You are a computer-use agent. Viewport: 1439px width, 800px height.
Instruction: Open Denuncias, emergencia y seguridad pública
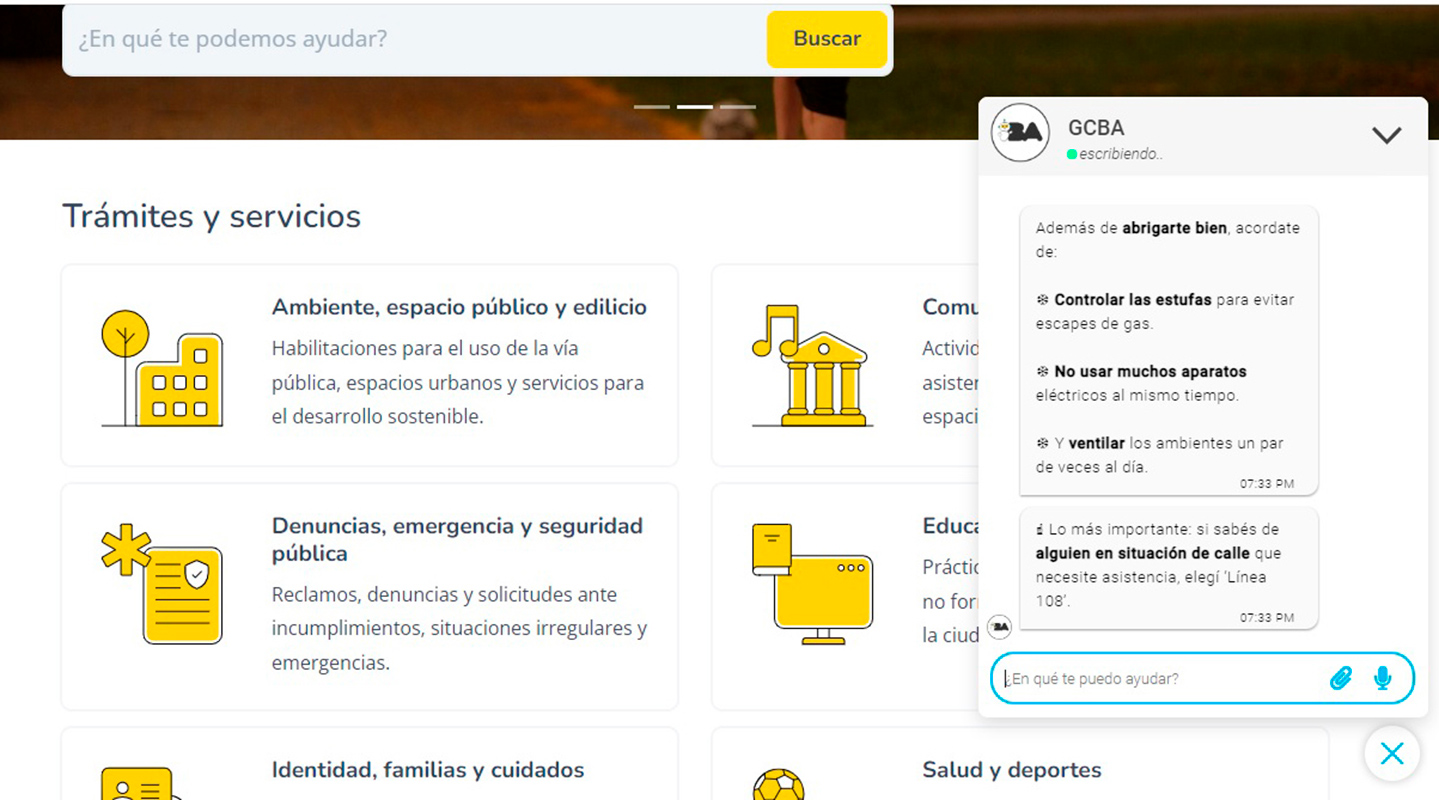(x=457, y=539)
